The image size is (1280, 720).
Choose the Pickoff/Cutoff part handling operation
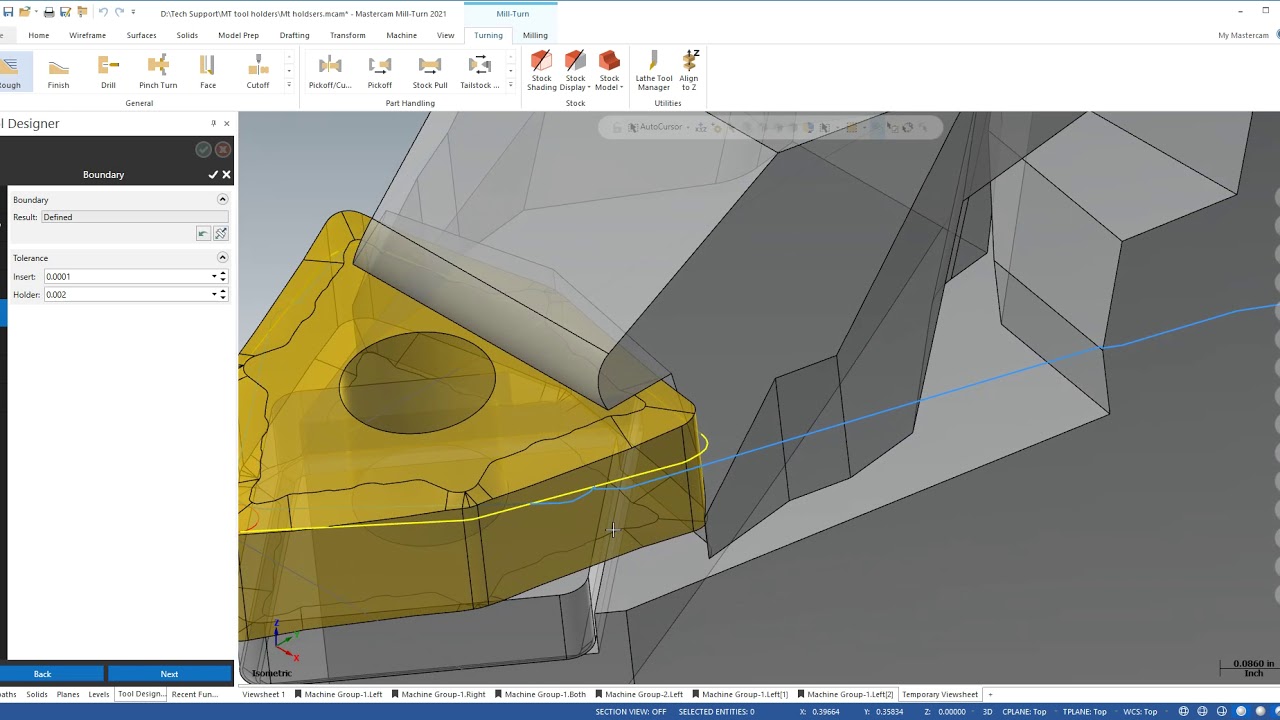click(330, 73)
